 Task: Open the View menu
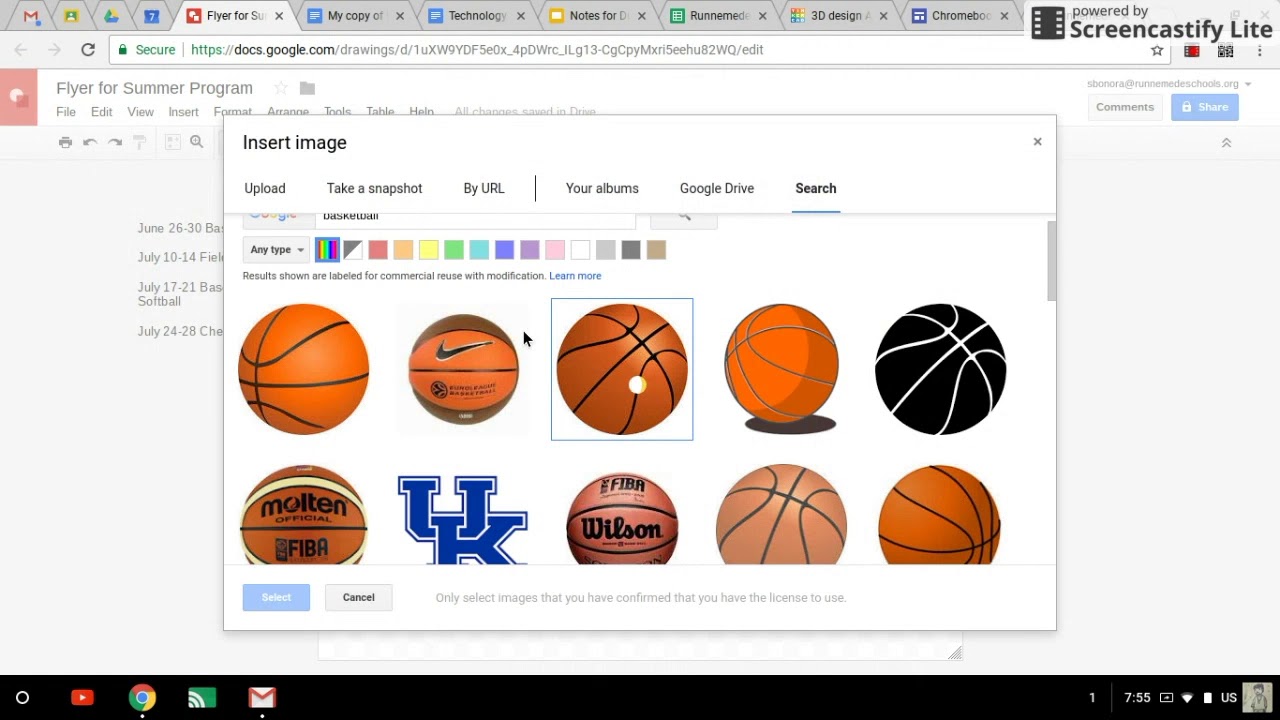tap(140, 112)
